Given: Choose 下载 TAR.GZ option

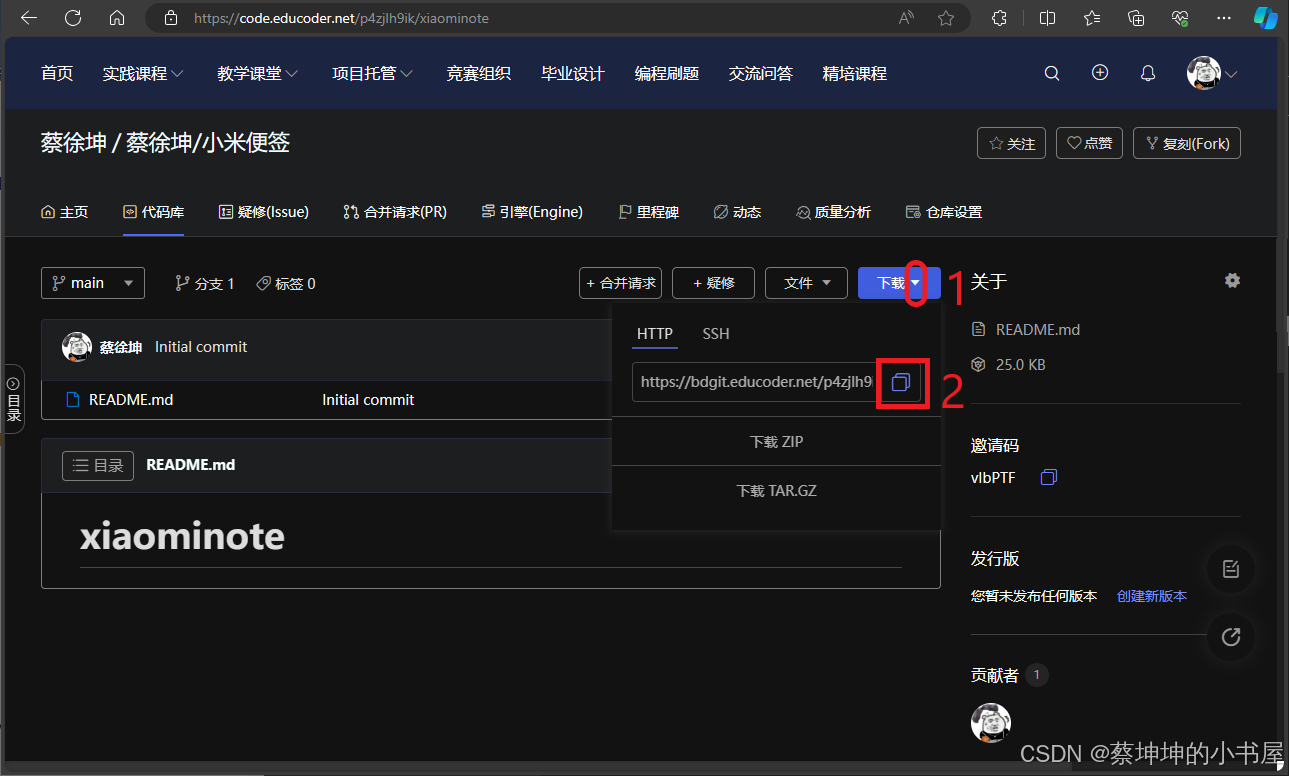Looking at the screenshot, I should coord(776,491).
